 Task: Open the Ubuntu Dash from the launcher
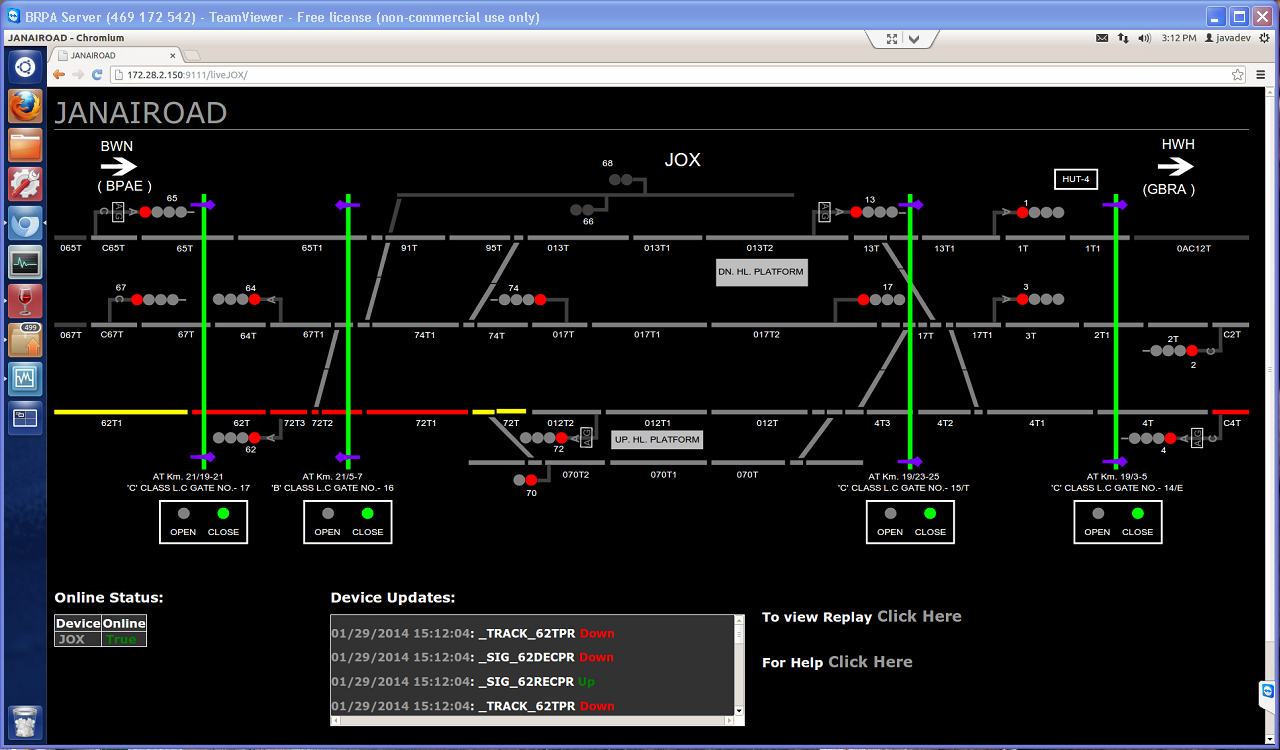[x=25, y=67]
